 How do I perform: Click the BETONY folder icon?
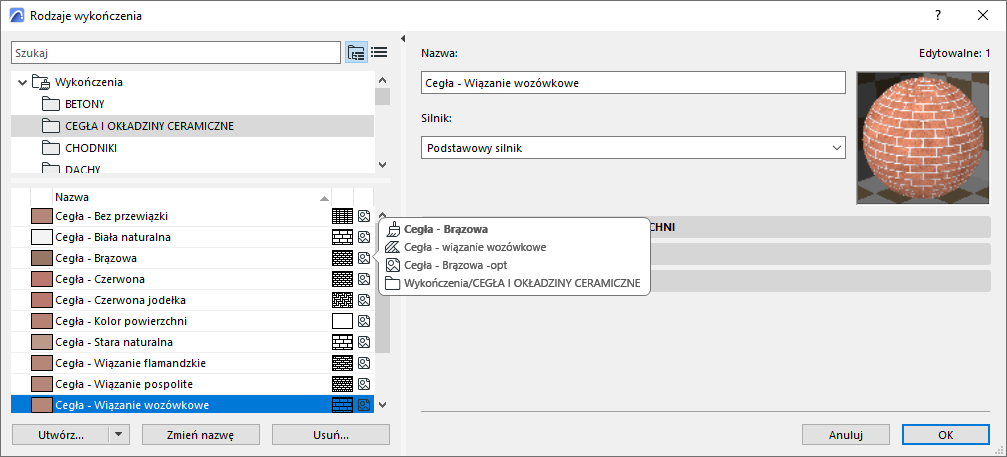pos(52,104)
